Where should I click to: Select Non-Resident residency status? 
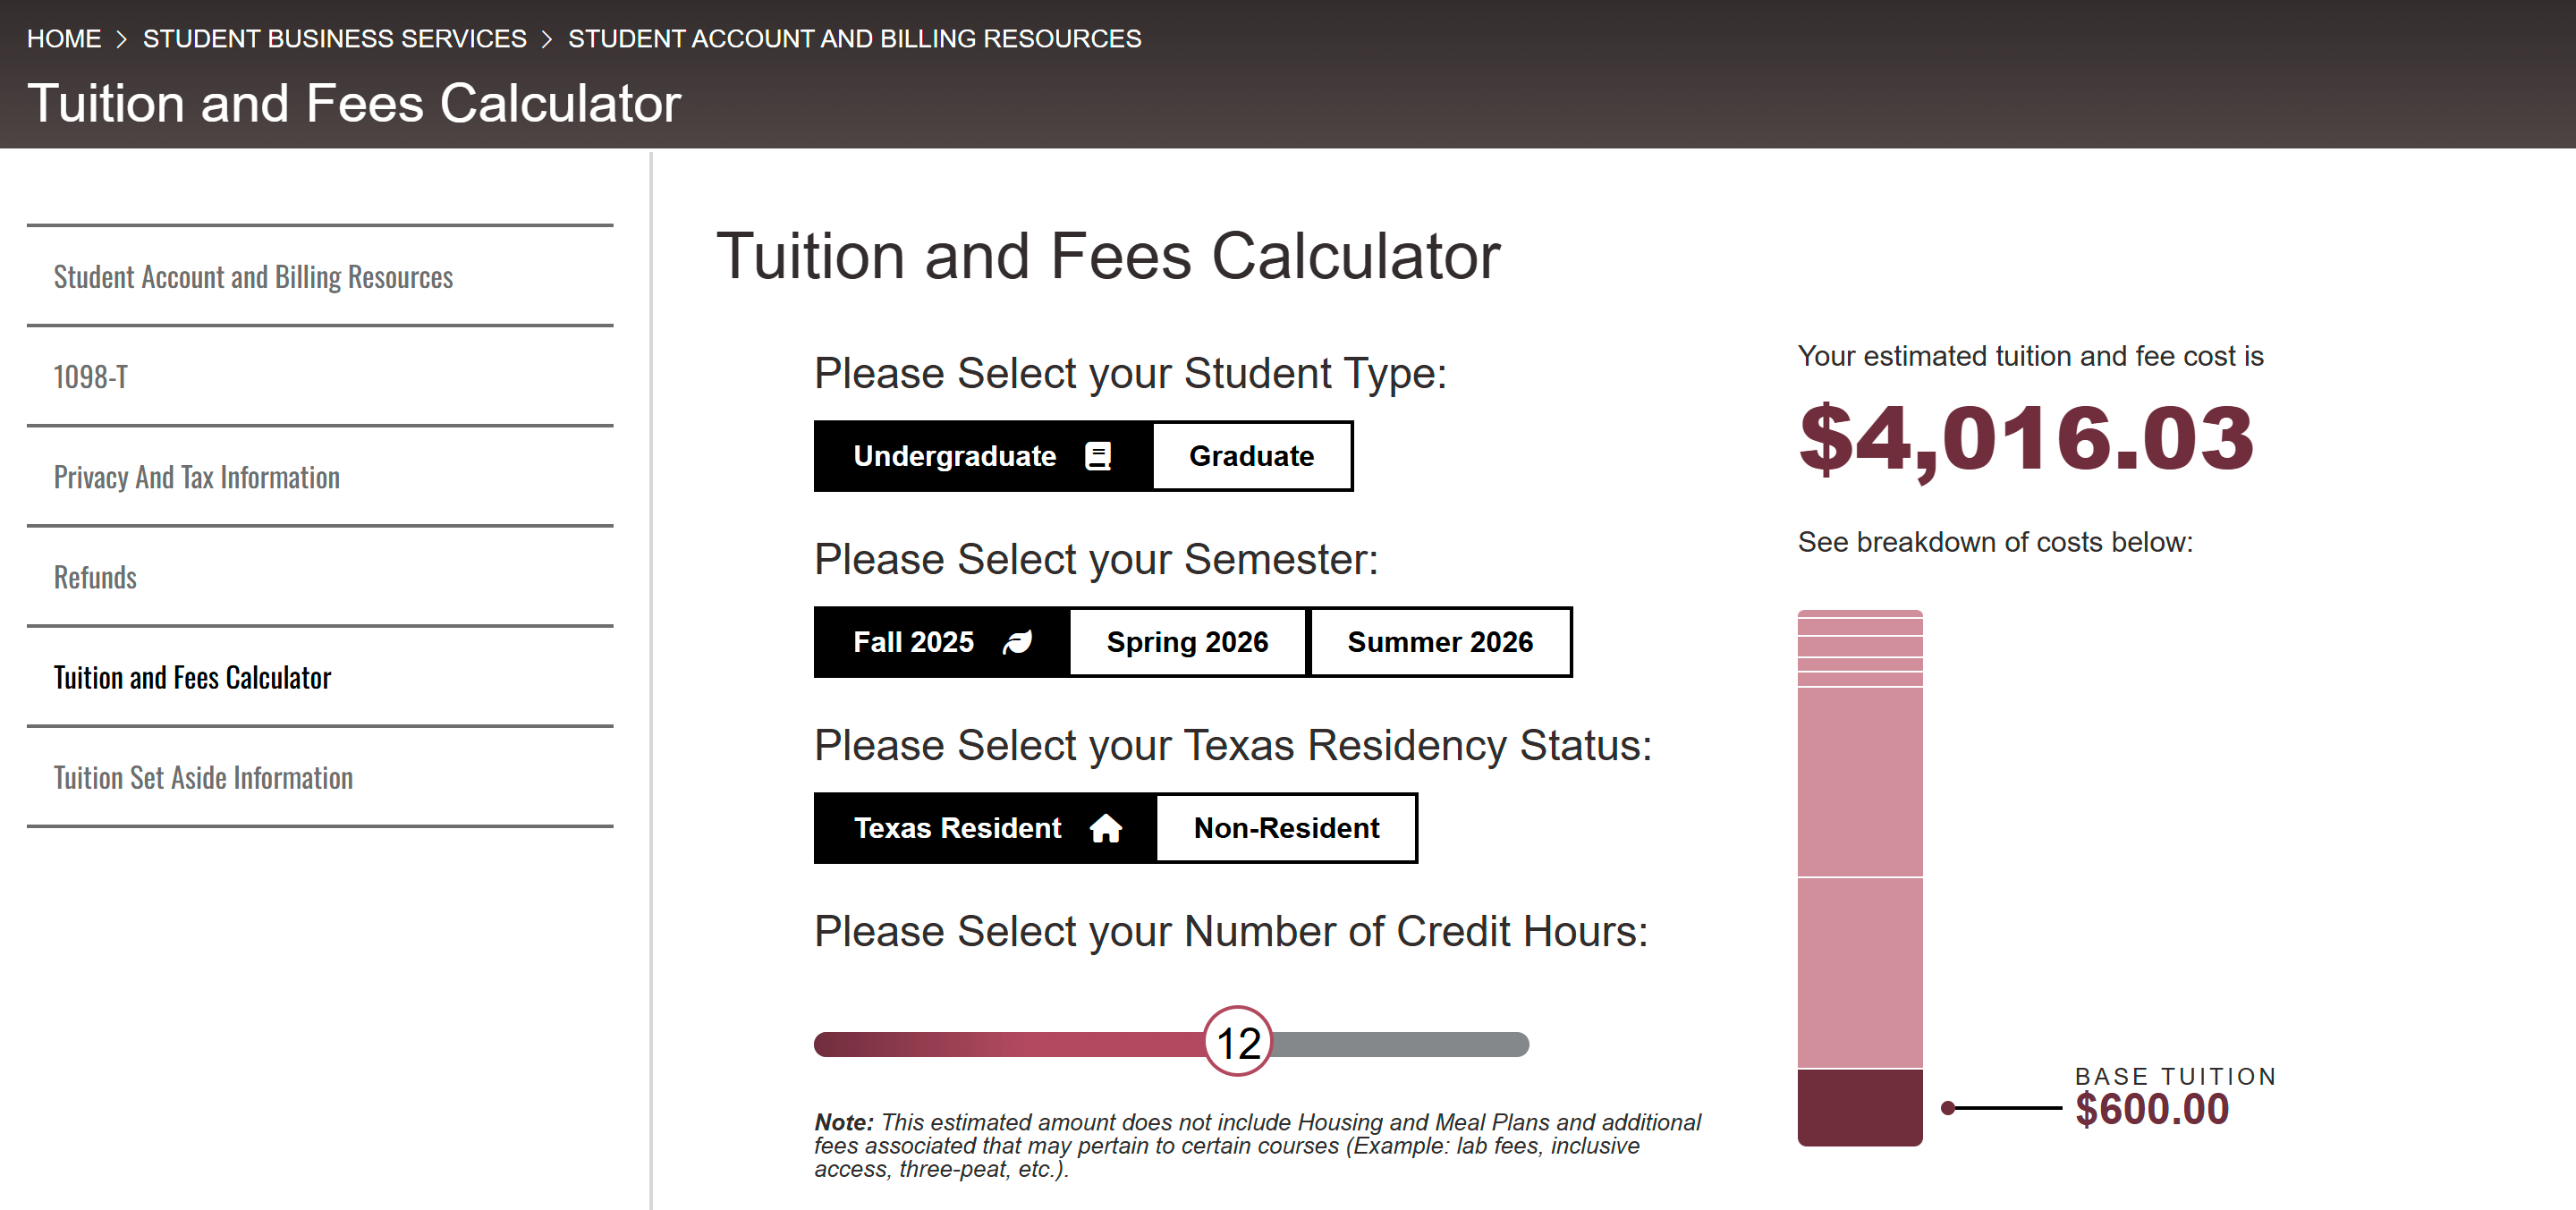click(x=1285, y=827)
